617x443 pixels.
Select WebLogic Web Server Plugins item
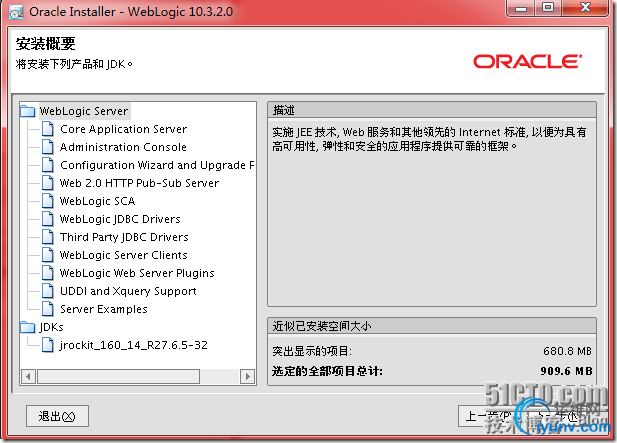137,273
